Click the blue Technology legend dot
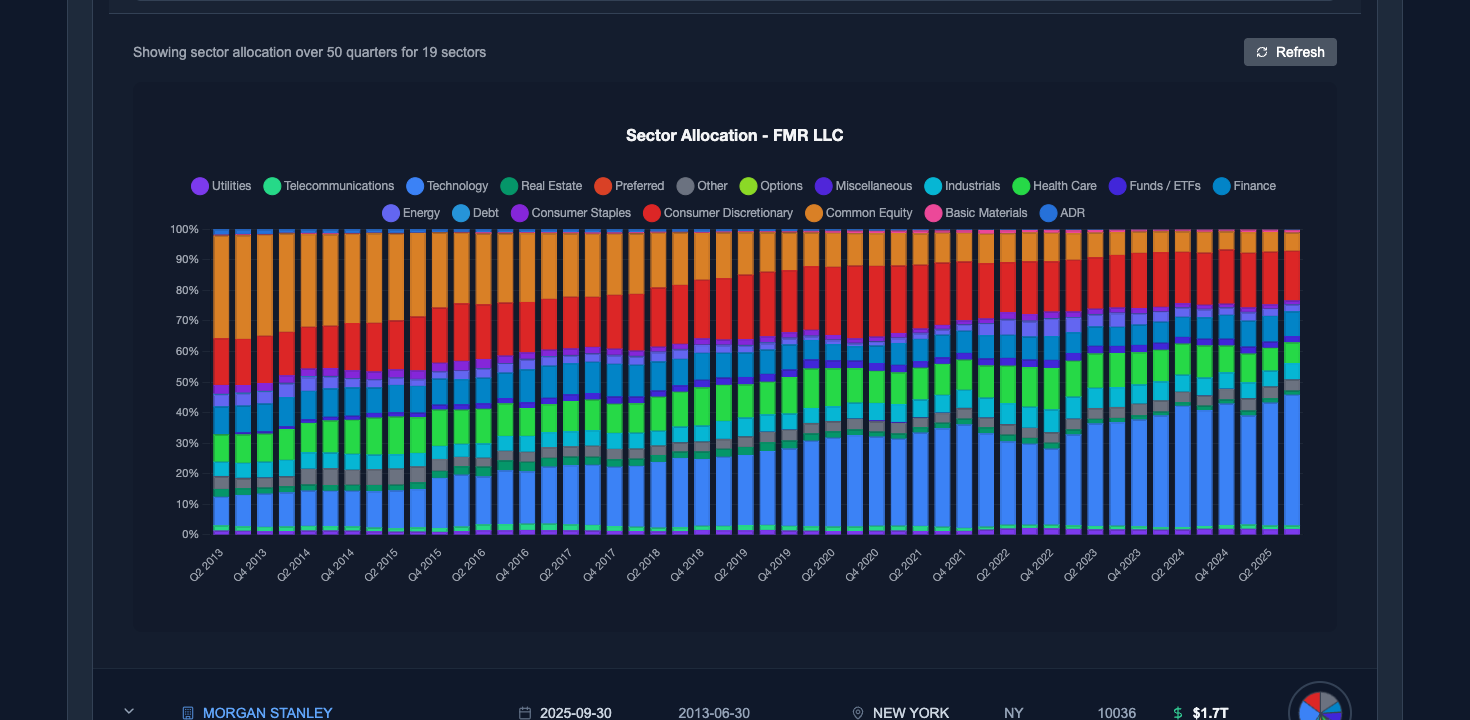Viewport: 1470px width, 720px height. 417,186
